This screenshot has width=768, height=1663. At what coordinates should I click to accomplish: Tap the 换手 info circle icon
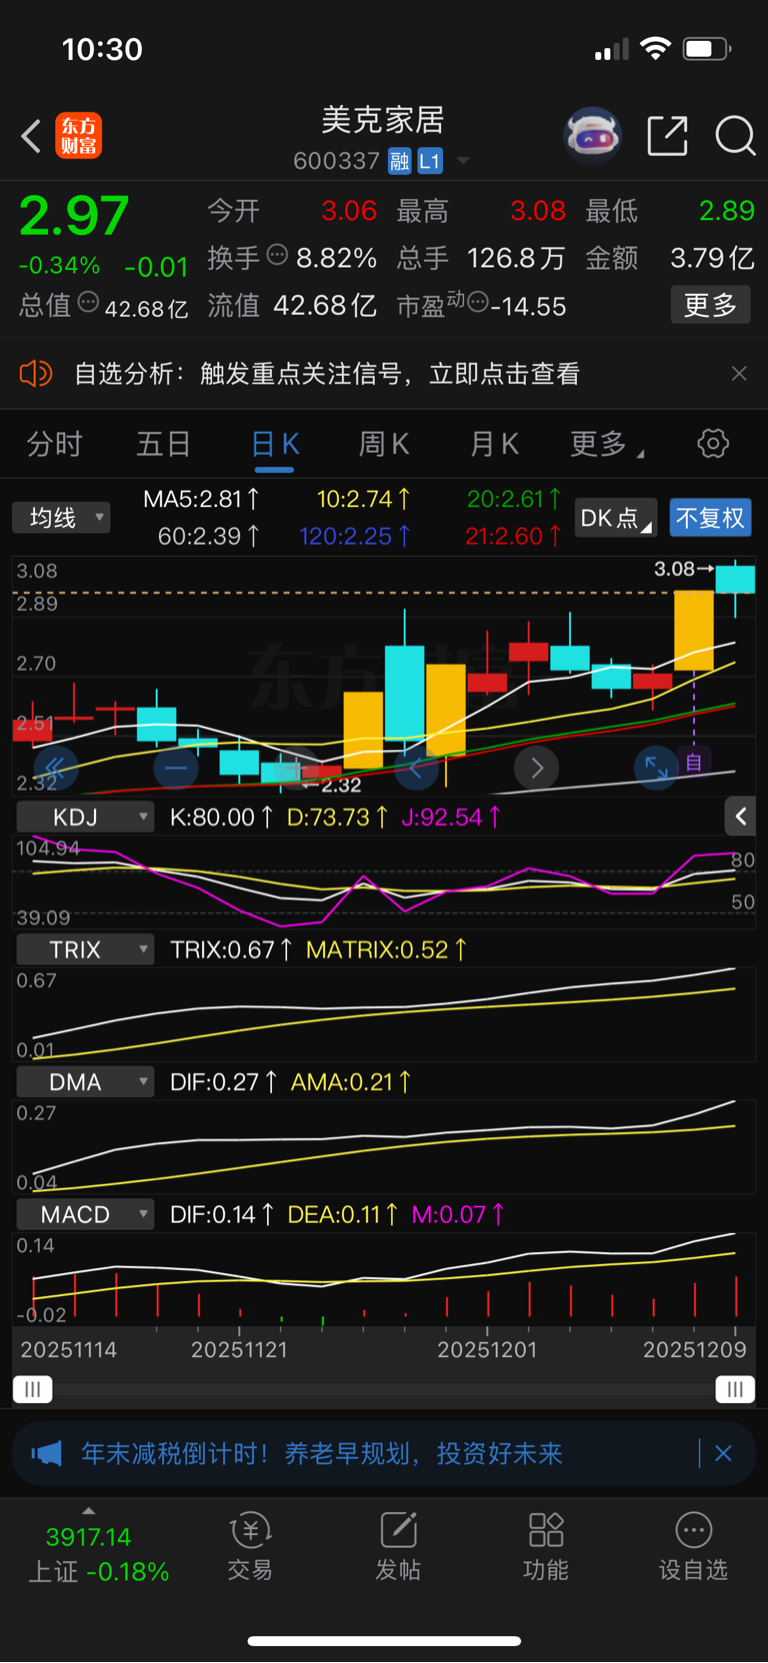[x=277, y=256]
